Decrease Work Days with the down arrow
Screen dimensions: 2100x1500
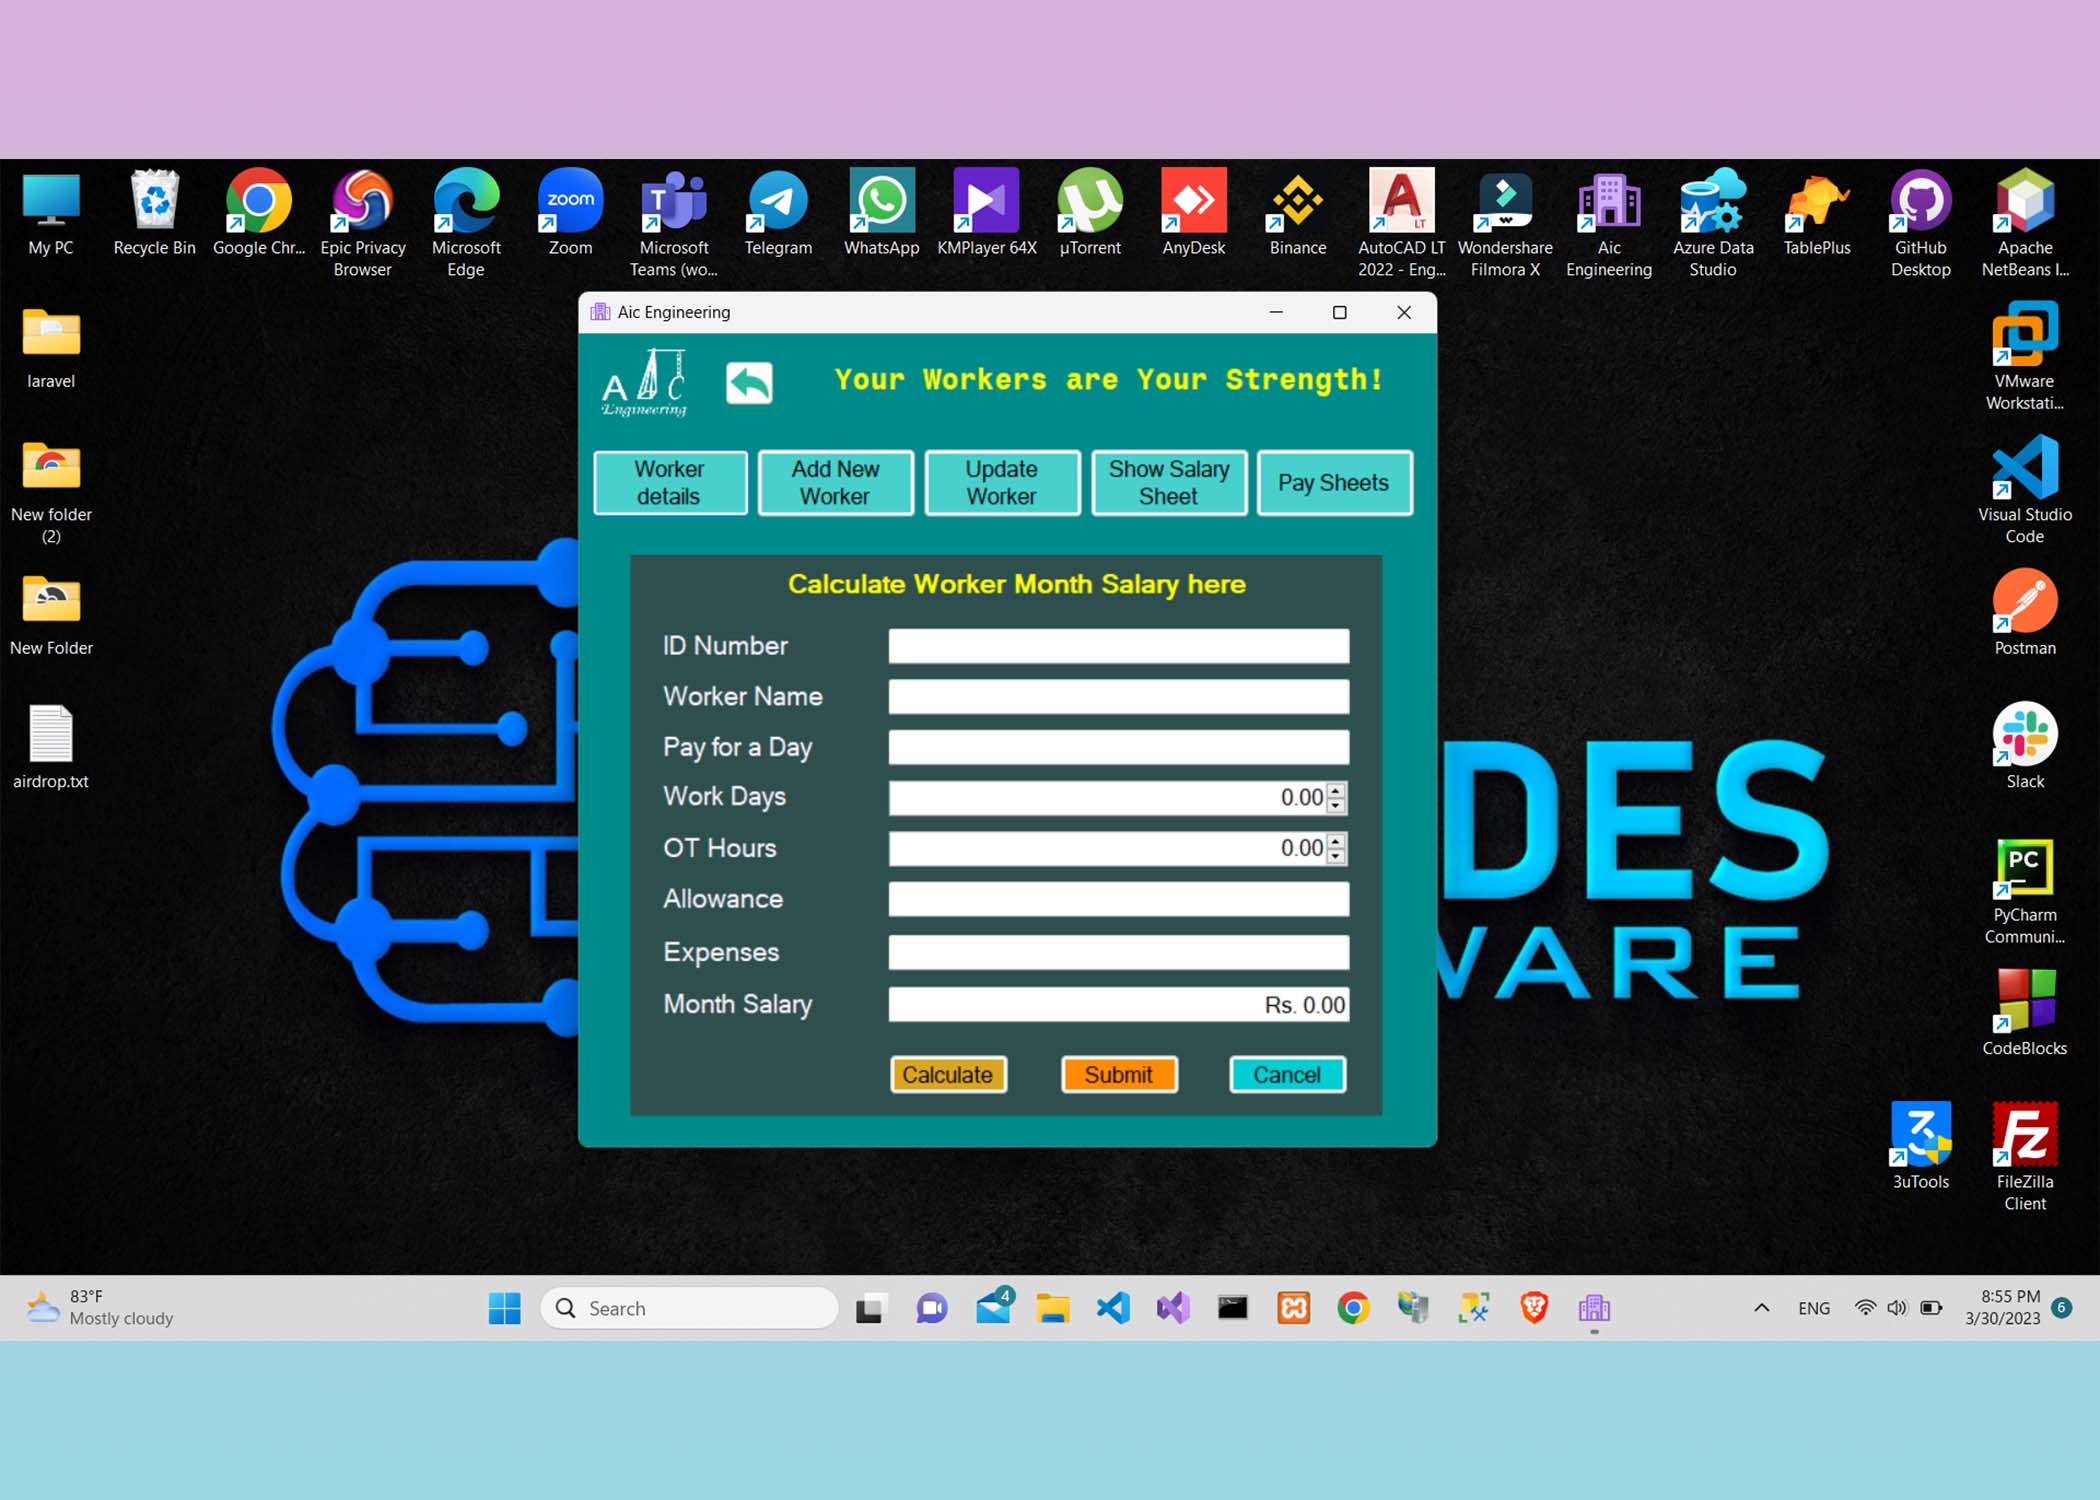1336,805
